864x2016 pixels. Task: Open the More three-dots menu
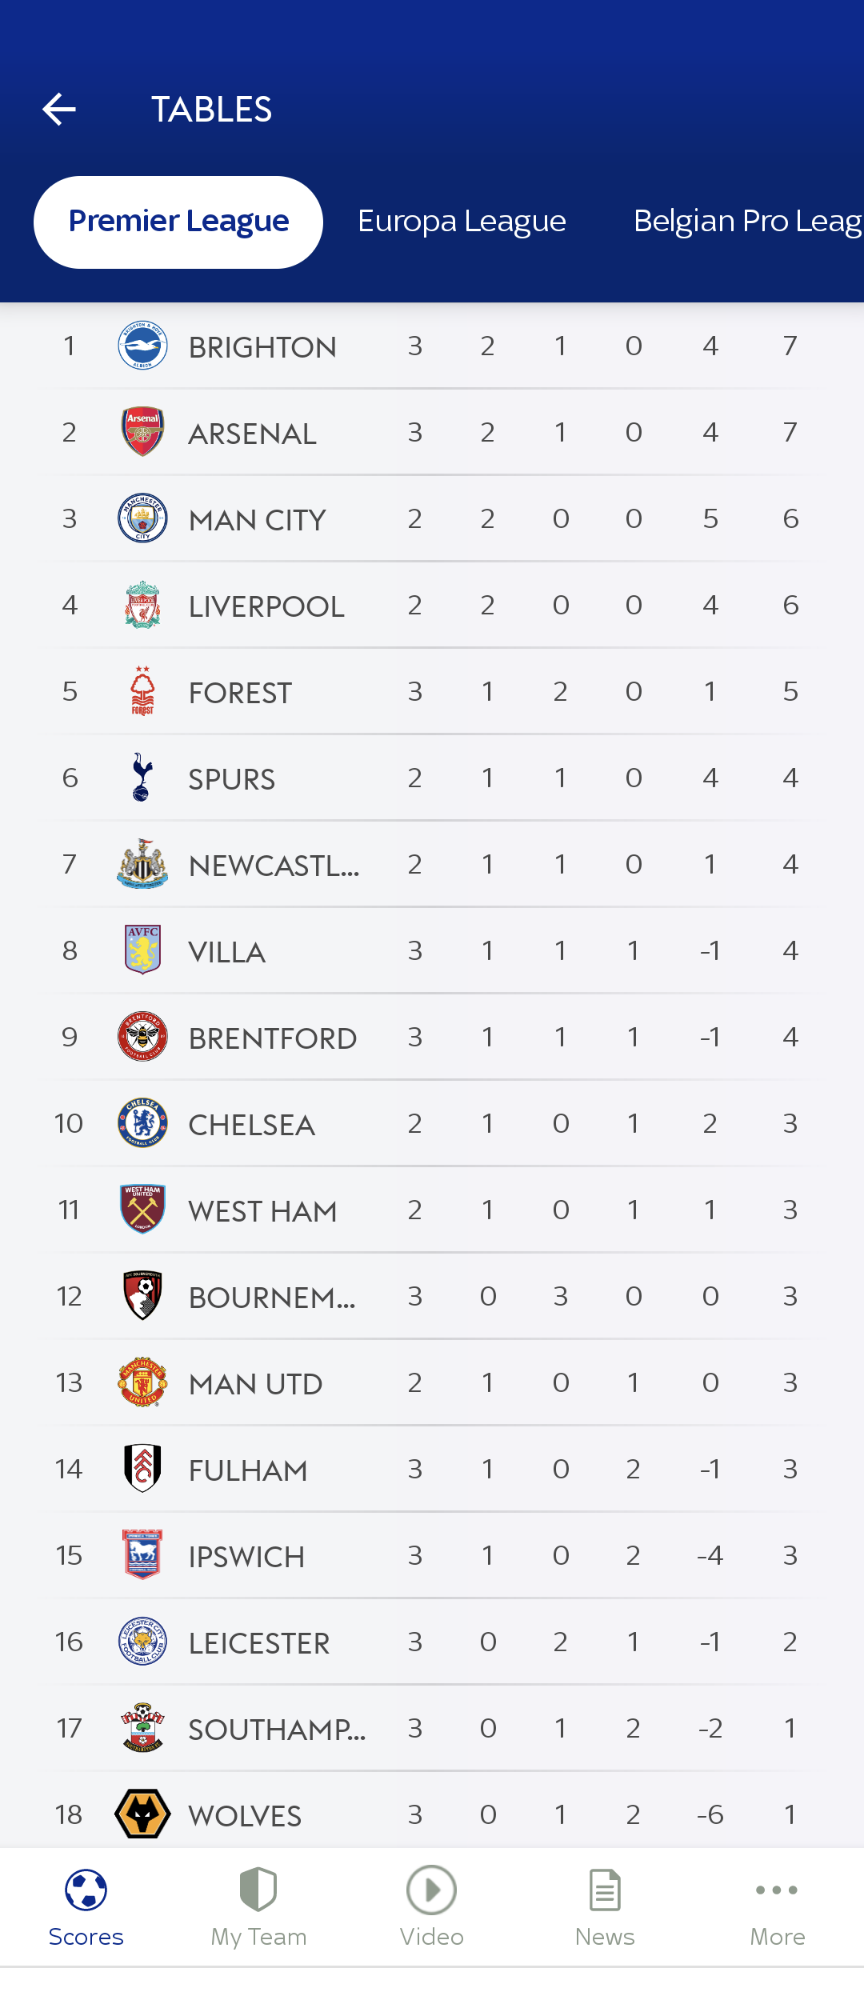point(777,1890)
